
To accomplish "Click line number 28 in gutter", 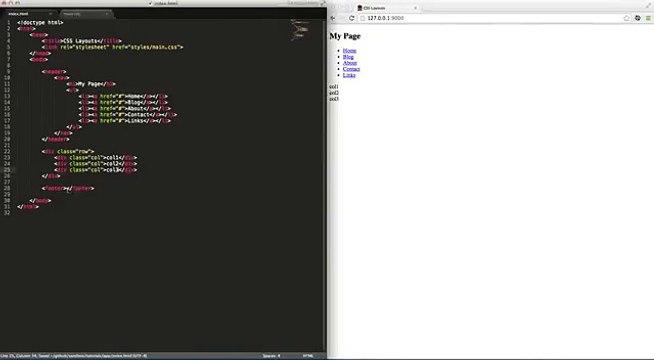I will (x=7, y=189).
